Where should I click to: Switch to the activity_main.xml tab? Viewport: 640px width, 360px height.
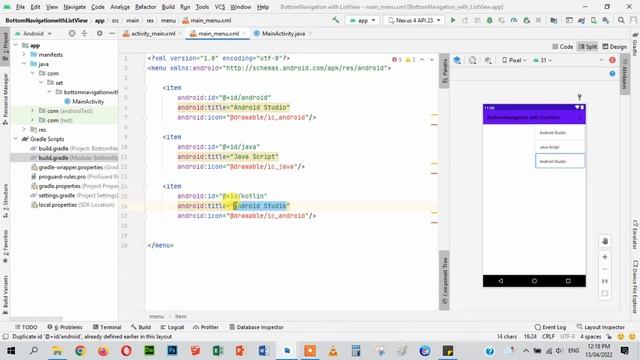(152, 33)
